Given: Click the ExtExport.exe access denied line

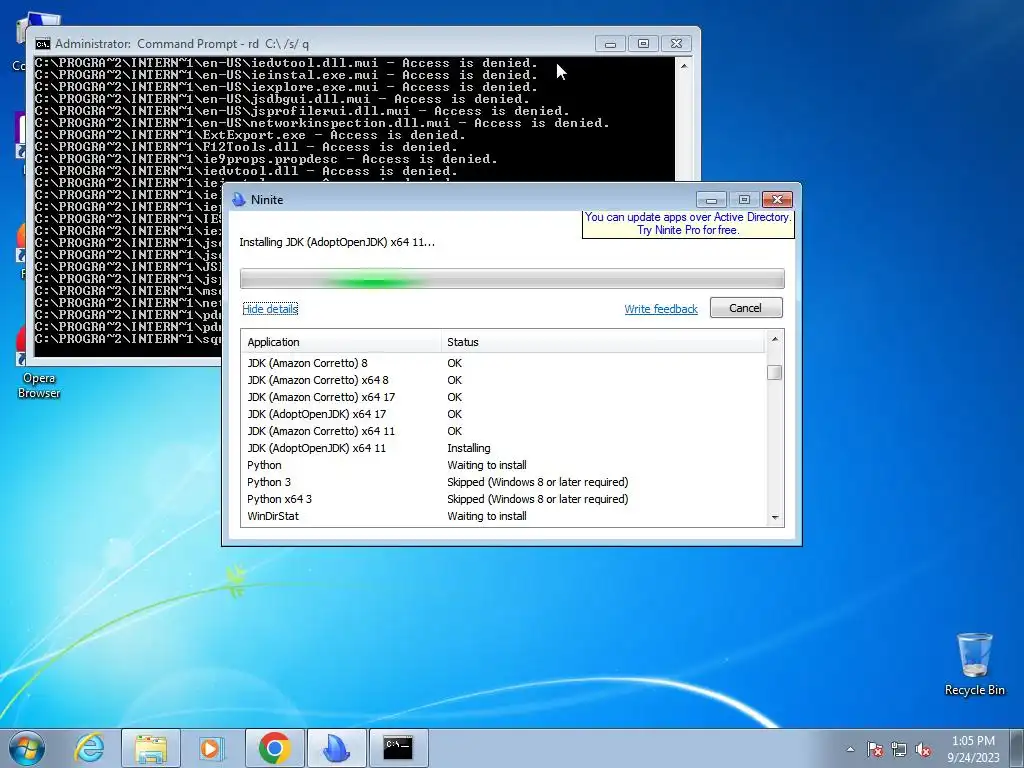Looking at the screenshot, I should 250,135.
